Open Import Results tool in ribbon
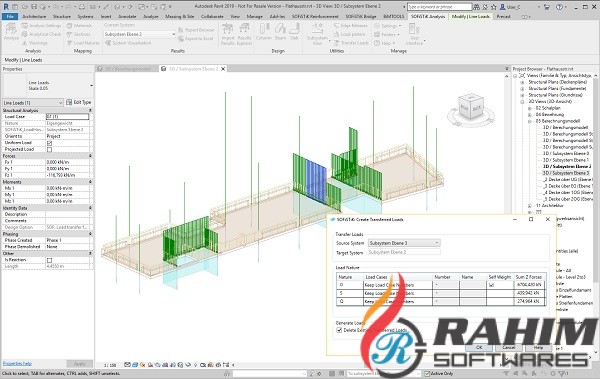 coord(228,34)
